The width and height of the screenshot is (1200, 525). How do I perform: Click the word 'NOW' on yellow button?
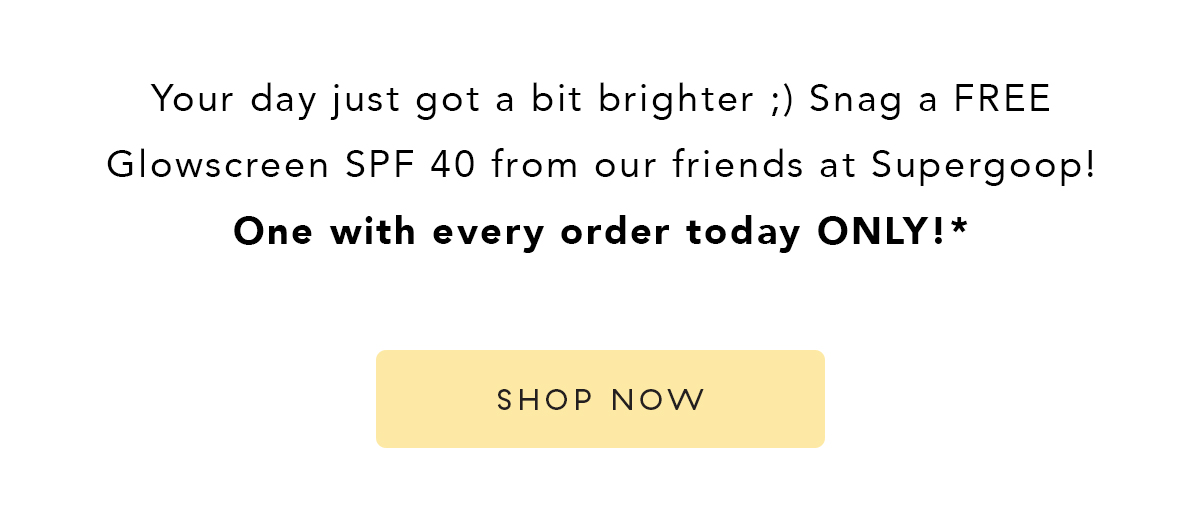coord(659,400)
